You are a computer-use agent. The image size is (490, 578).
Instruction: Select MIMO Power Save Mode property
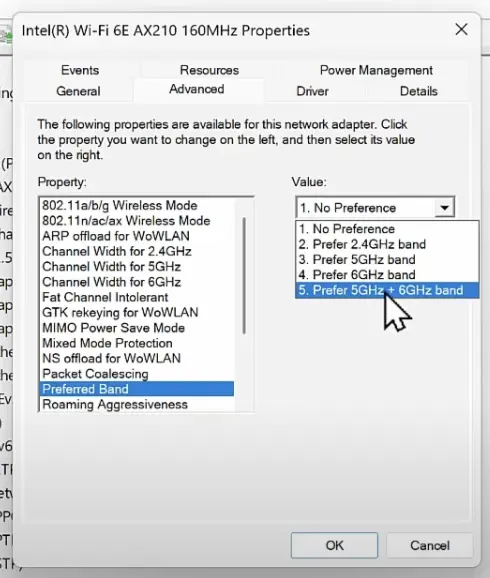tap(136, 328)
